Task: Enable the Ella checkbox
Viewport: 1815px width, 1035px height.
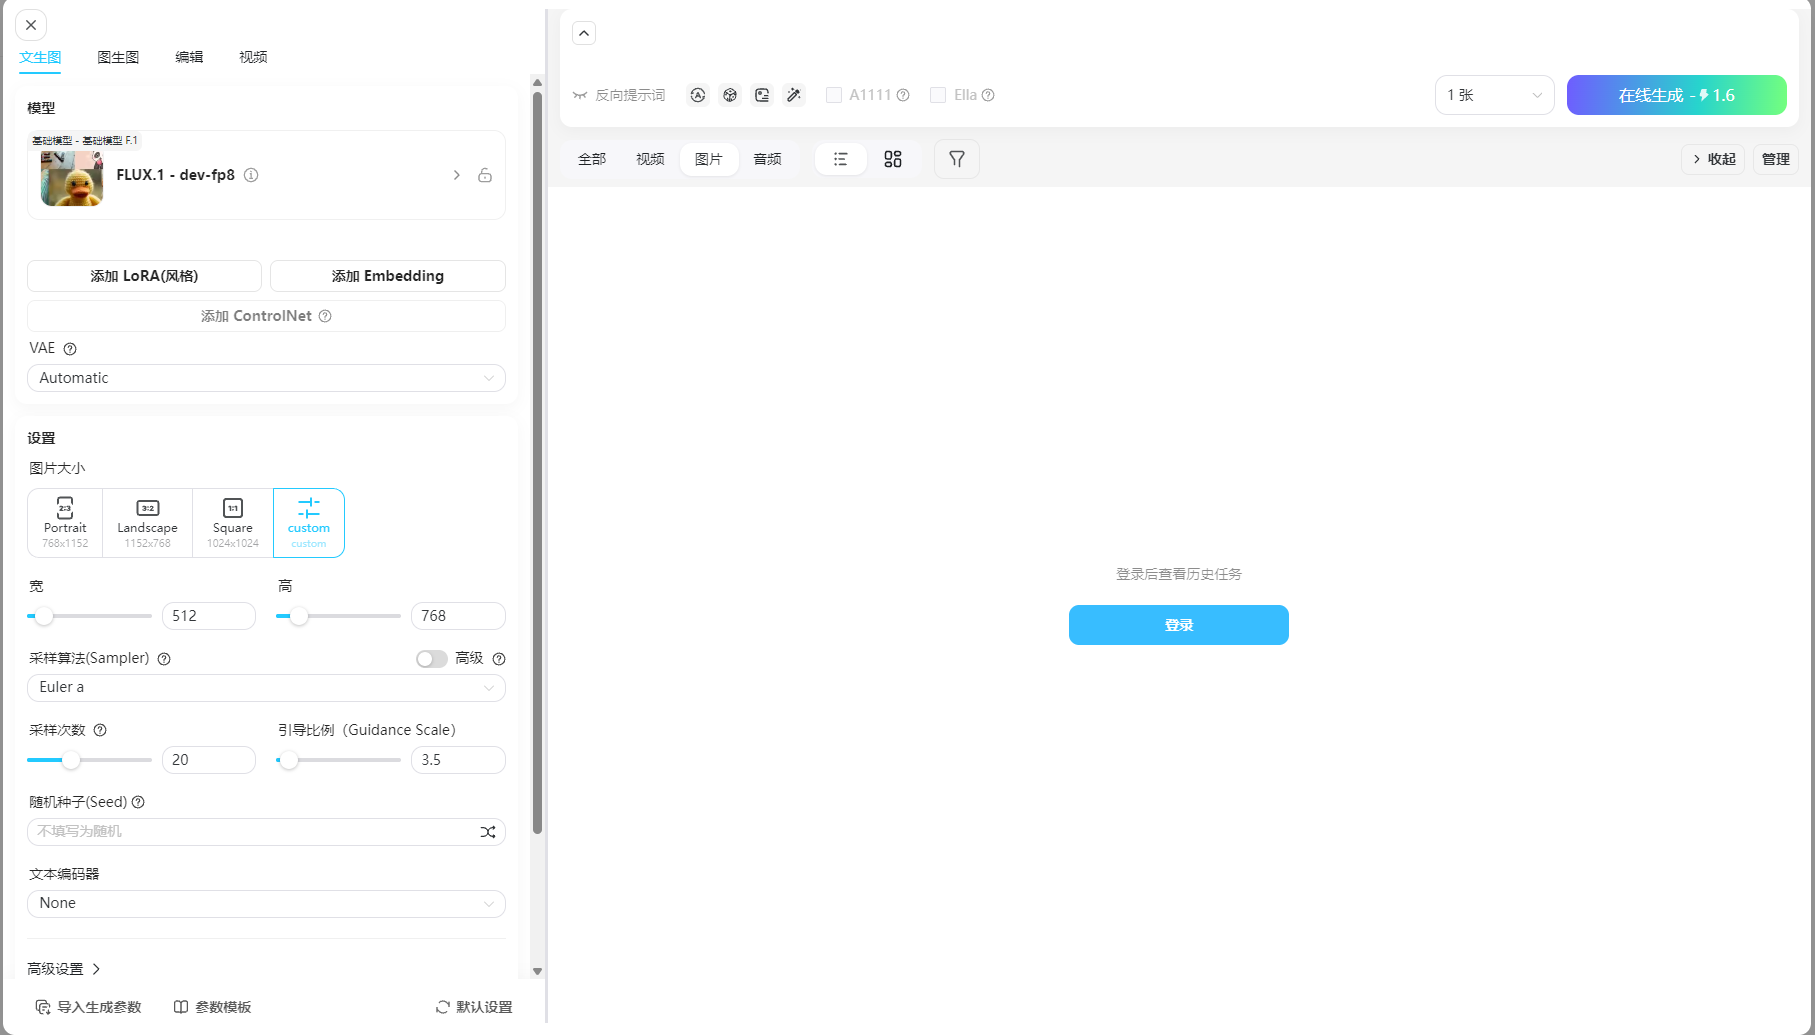Action: pyautogui.click(x=938, y=95)
